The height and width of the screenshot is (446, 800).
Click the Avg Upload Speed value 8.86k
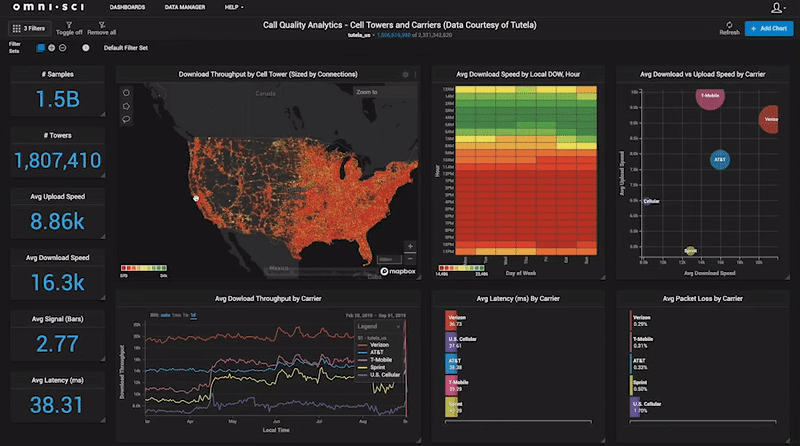[x=57, y=221]
